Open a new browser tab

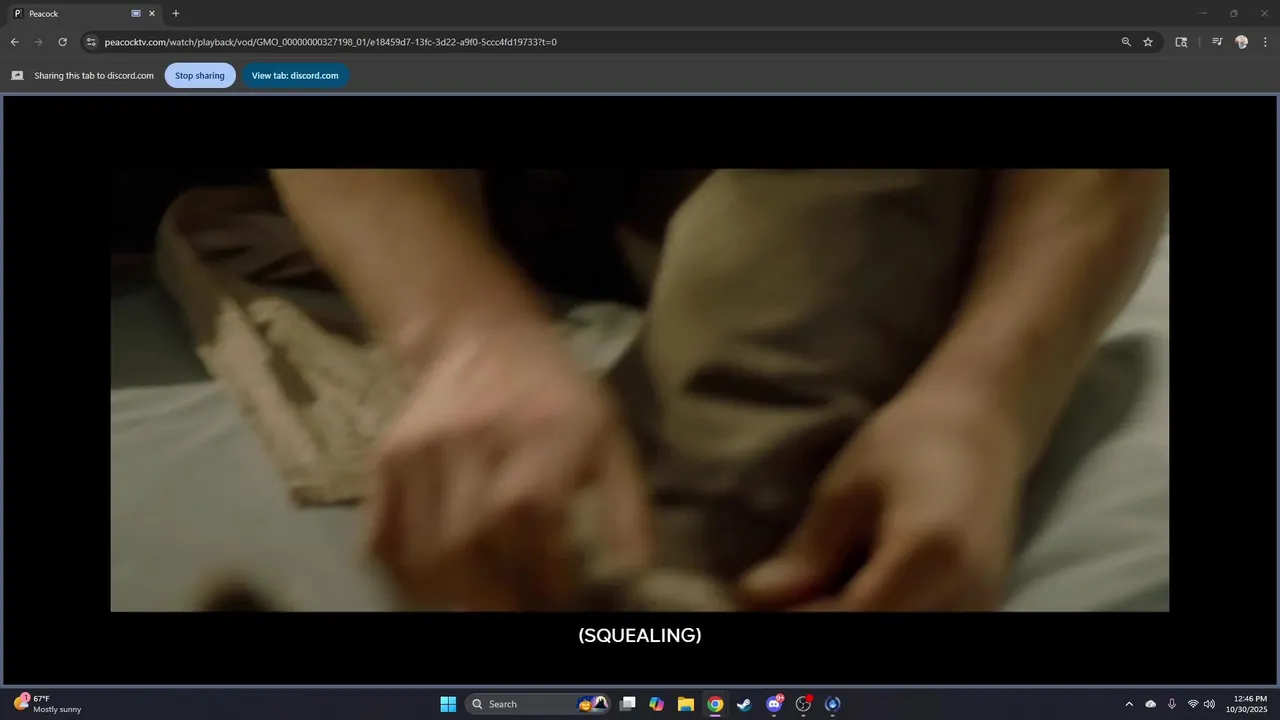click(x=176, y=14)
